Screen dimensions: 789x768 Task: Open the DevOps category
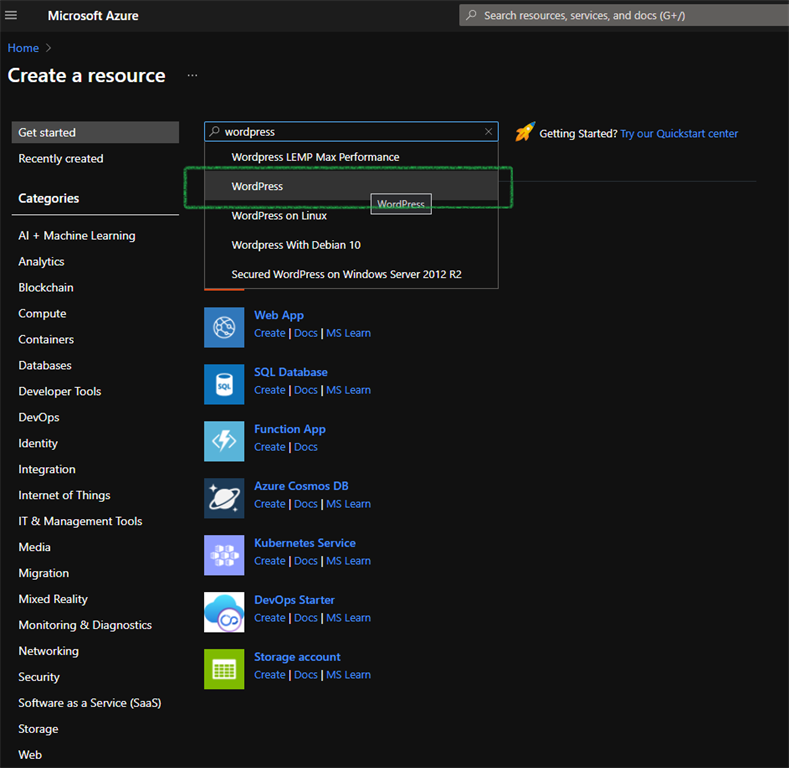[x=39, y=417]
